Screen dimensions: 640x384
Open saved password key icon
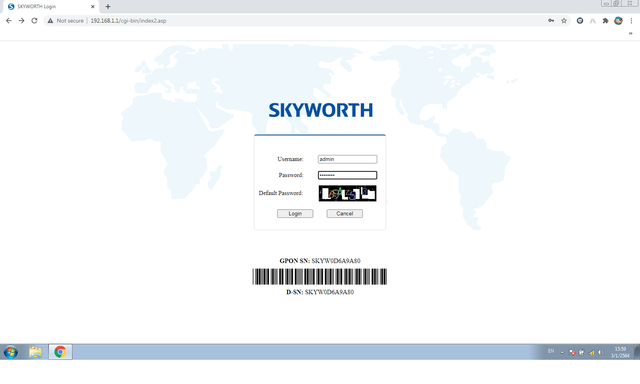[551, 20]
